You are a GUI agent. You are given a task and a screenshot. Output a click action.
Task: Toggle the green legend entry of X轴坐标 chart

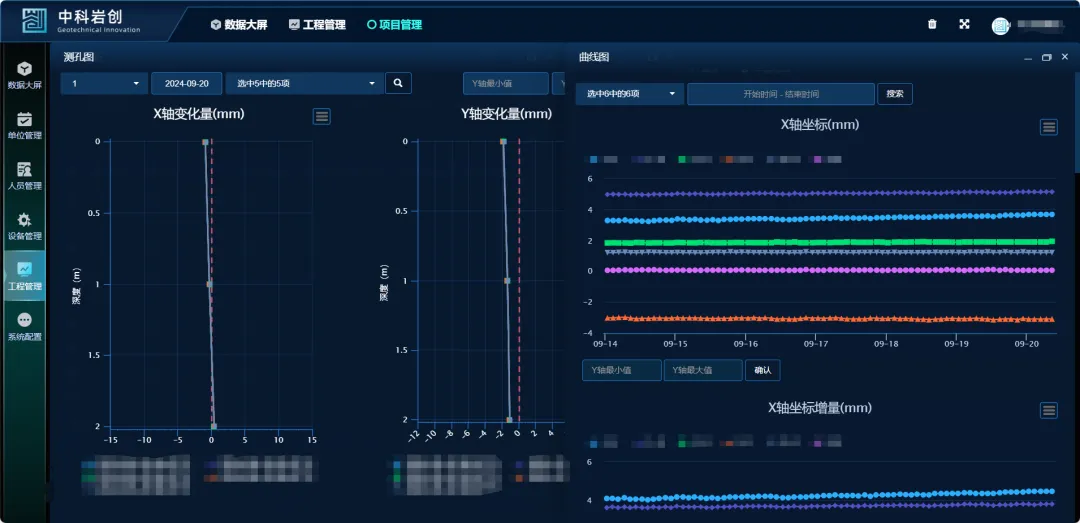[695, 159]
